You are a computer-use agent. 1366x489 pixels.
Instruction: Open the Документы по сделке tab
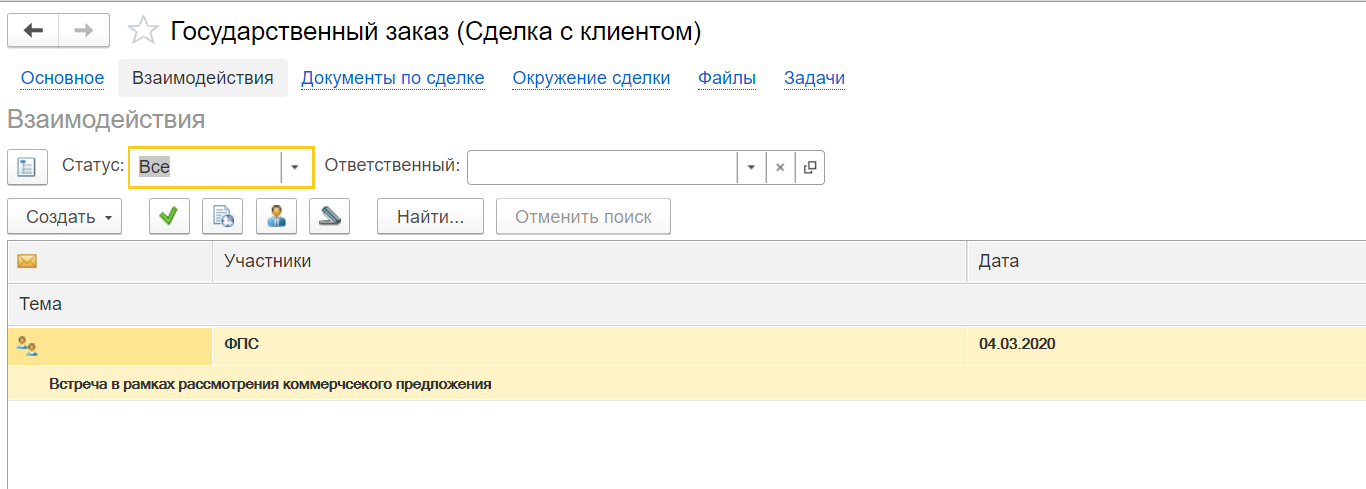[392, 78]
